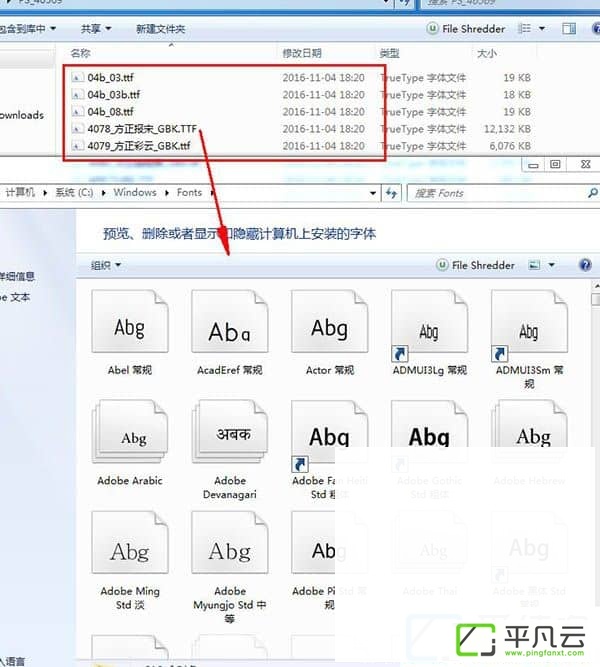Select Adobe Myungjo Std font

[230, 567]
